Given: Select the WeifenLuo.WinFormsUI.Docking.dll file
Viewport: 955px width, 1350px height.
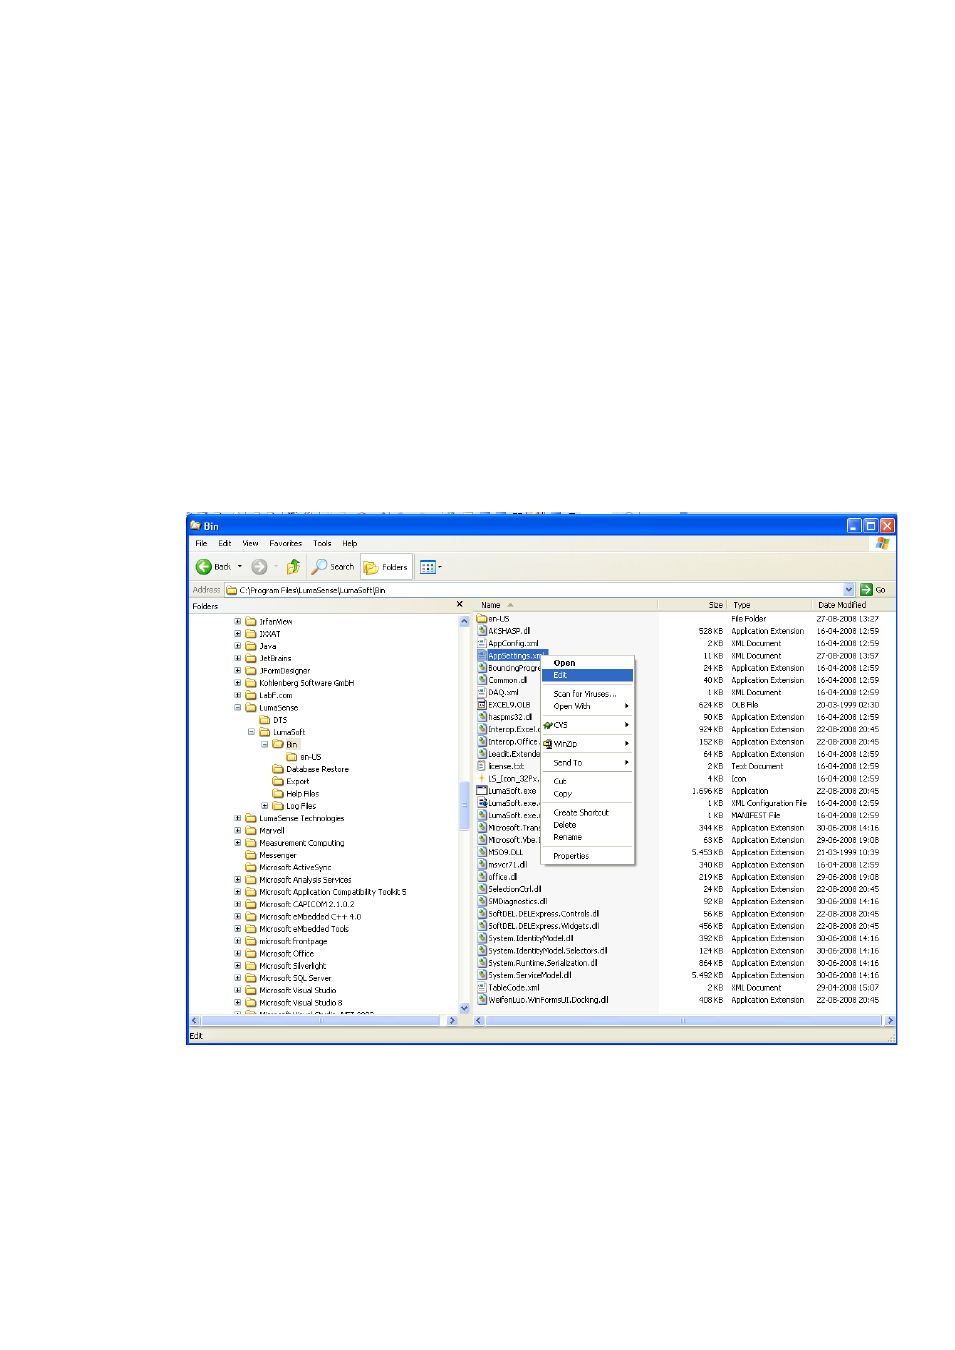Looking at the screenshot, I should click(543, 1000).
